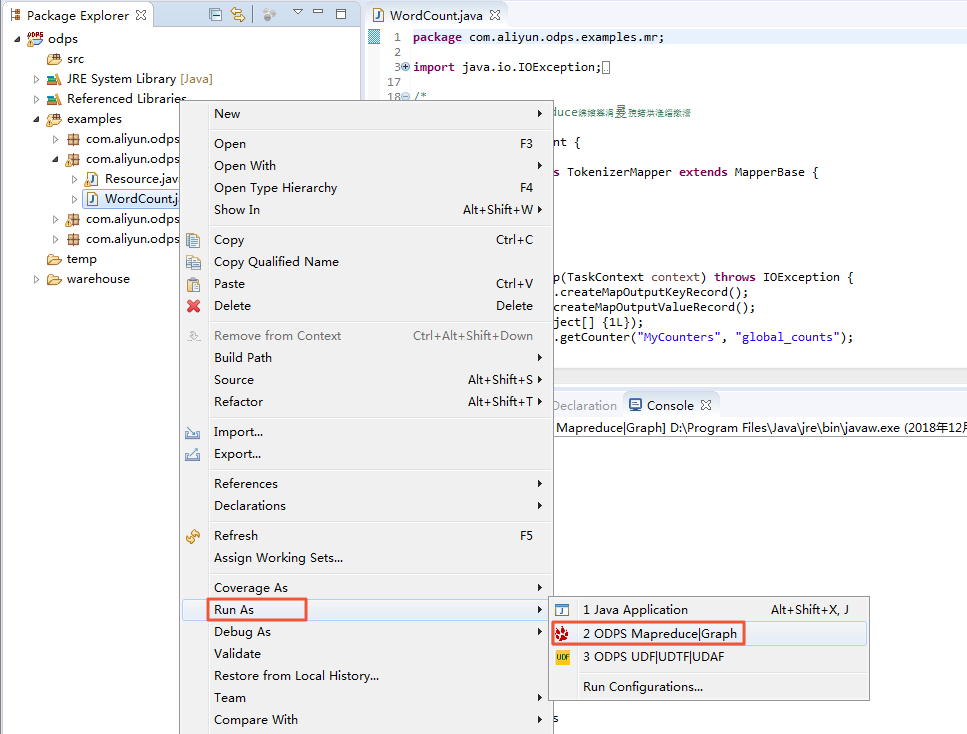Click the Paste clipboard icon
Viewport: 967px width, 734px height.
pos(193,284)
